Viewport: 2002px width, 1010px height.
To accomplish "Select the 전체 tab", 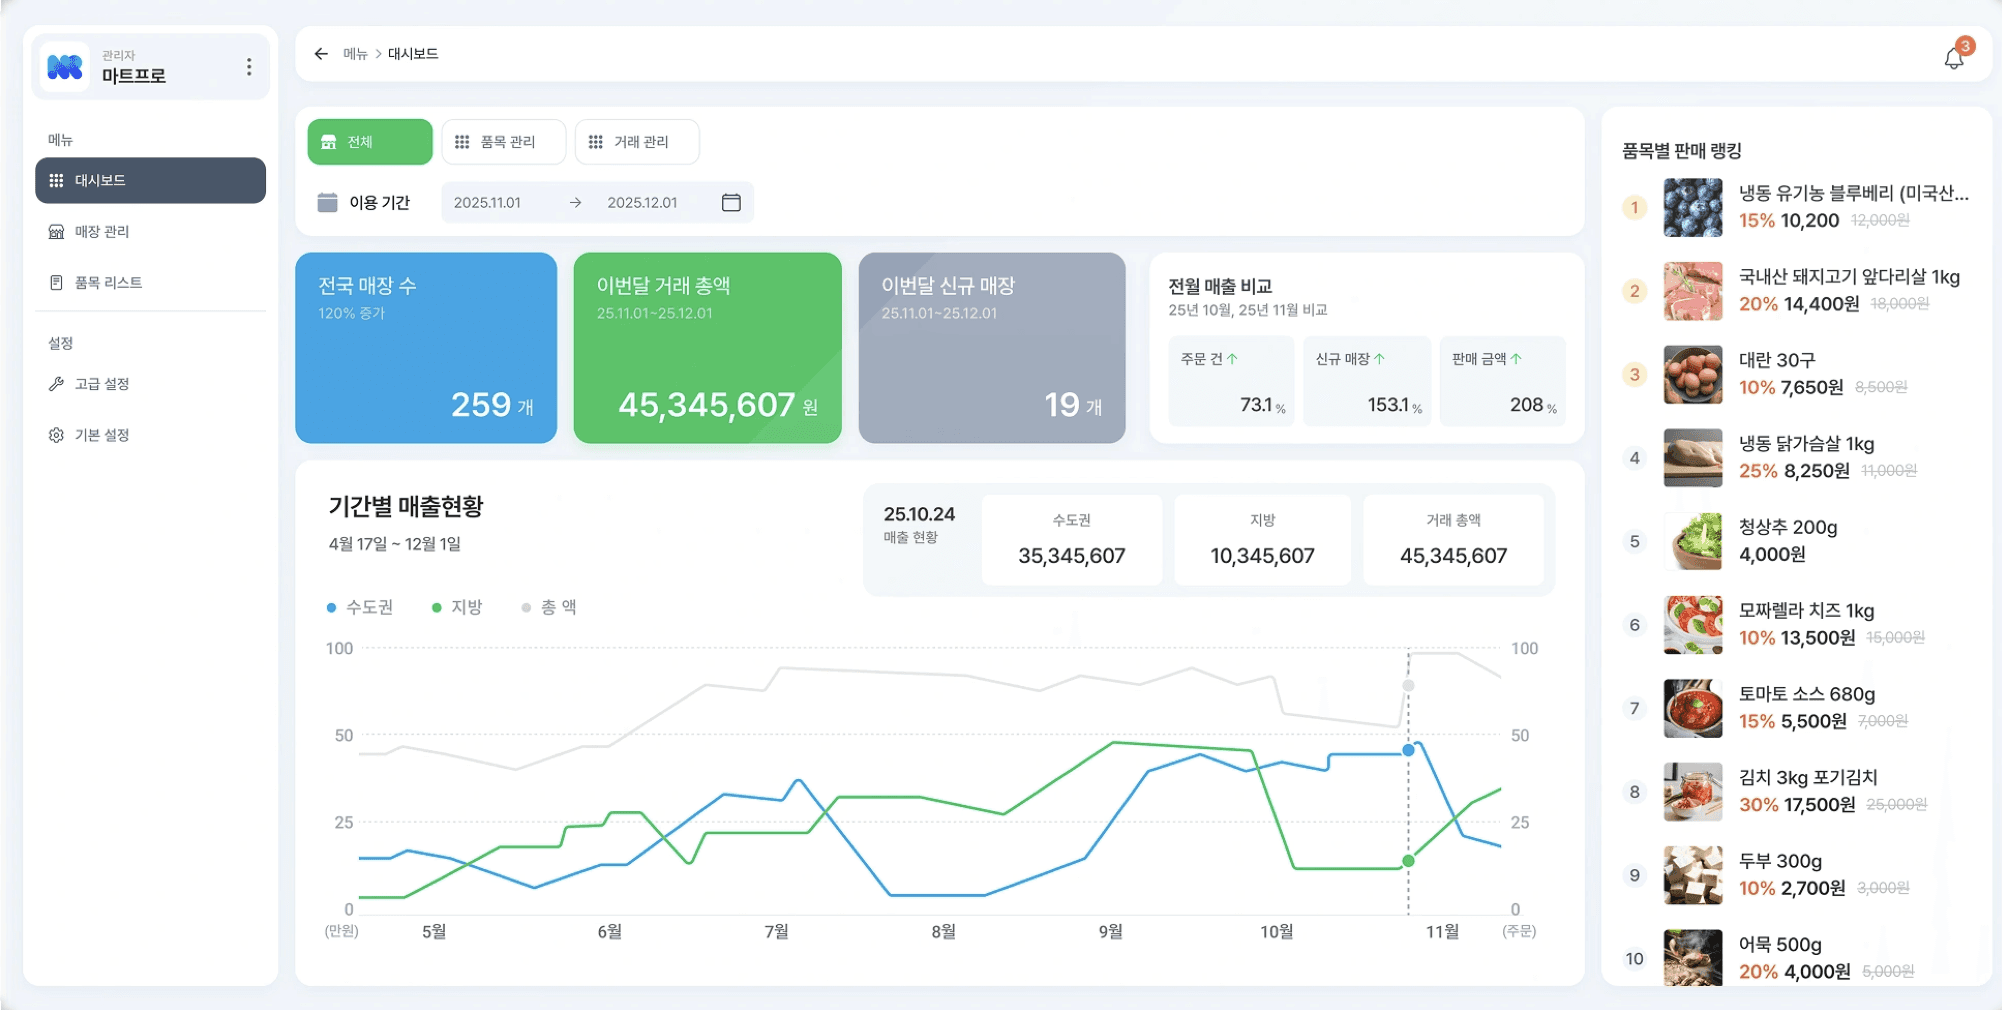I will click(370, 142).
